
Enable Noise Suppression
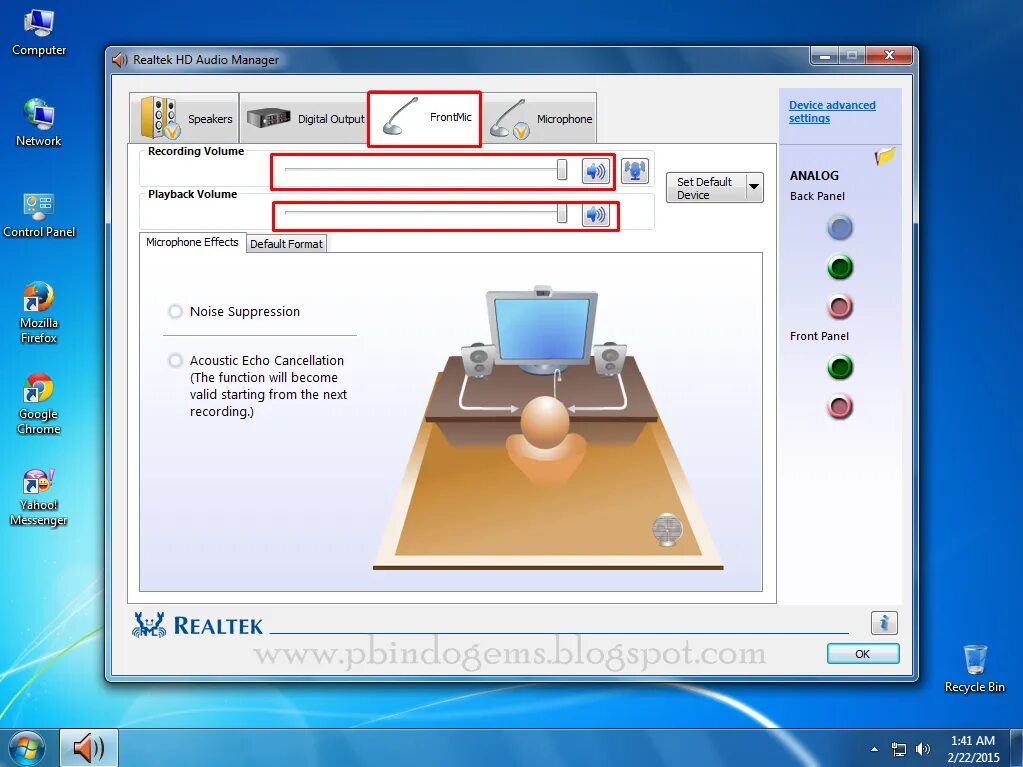pyautogui.click(x=176, y=311)
